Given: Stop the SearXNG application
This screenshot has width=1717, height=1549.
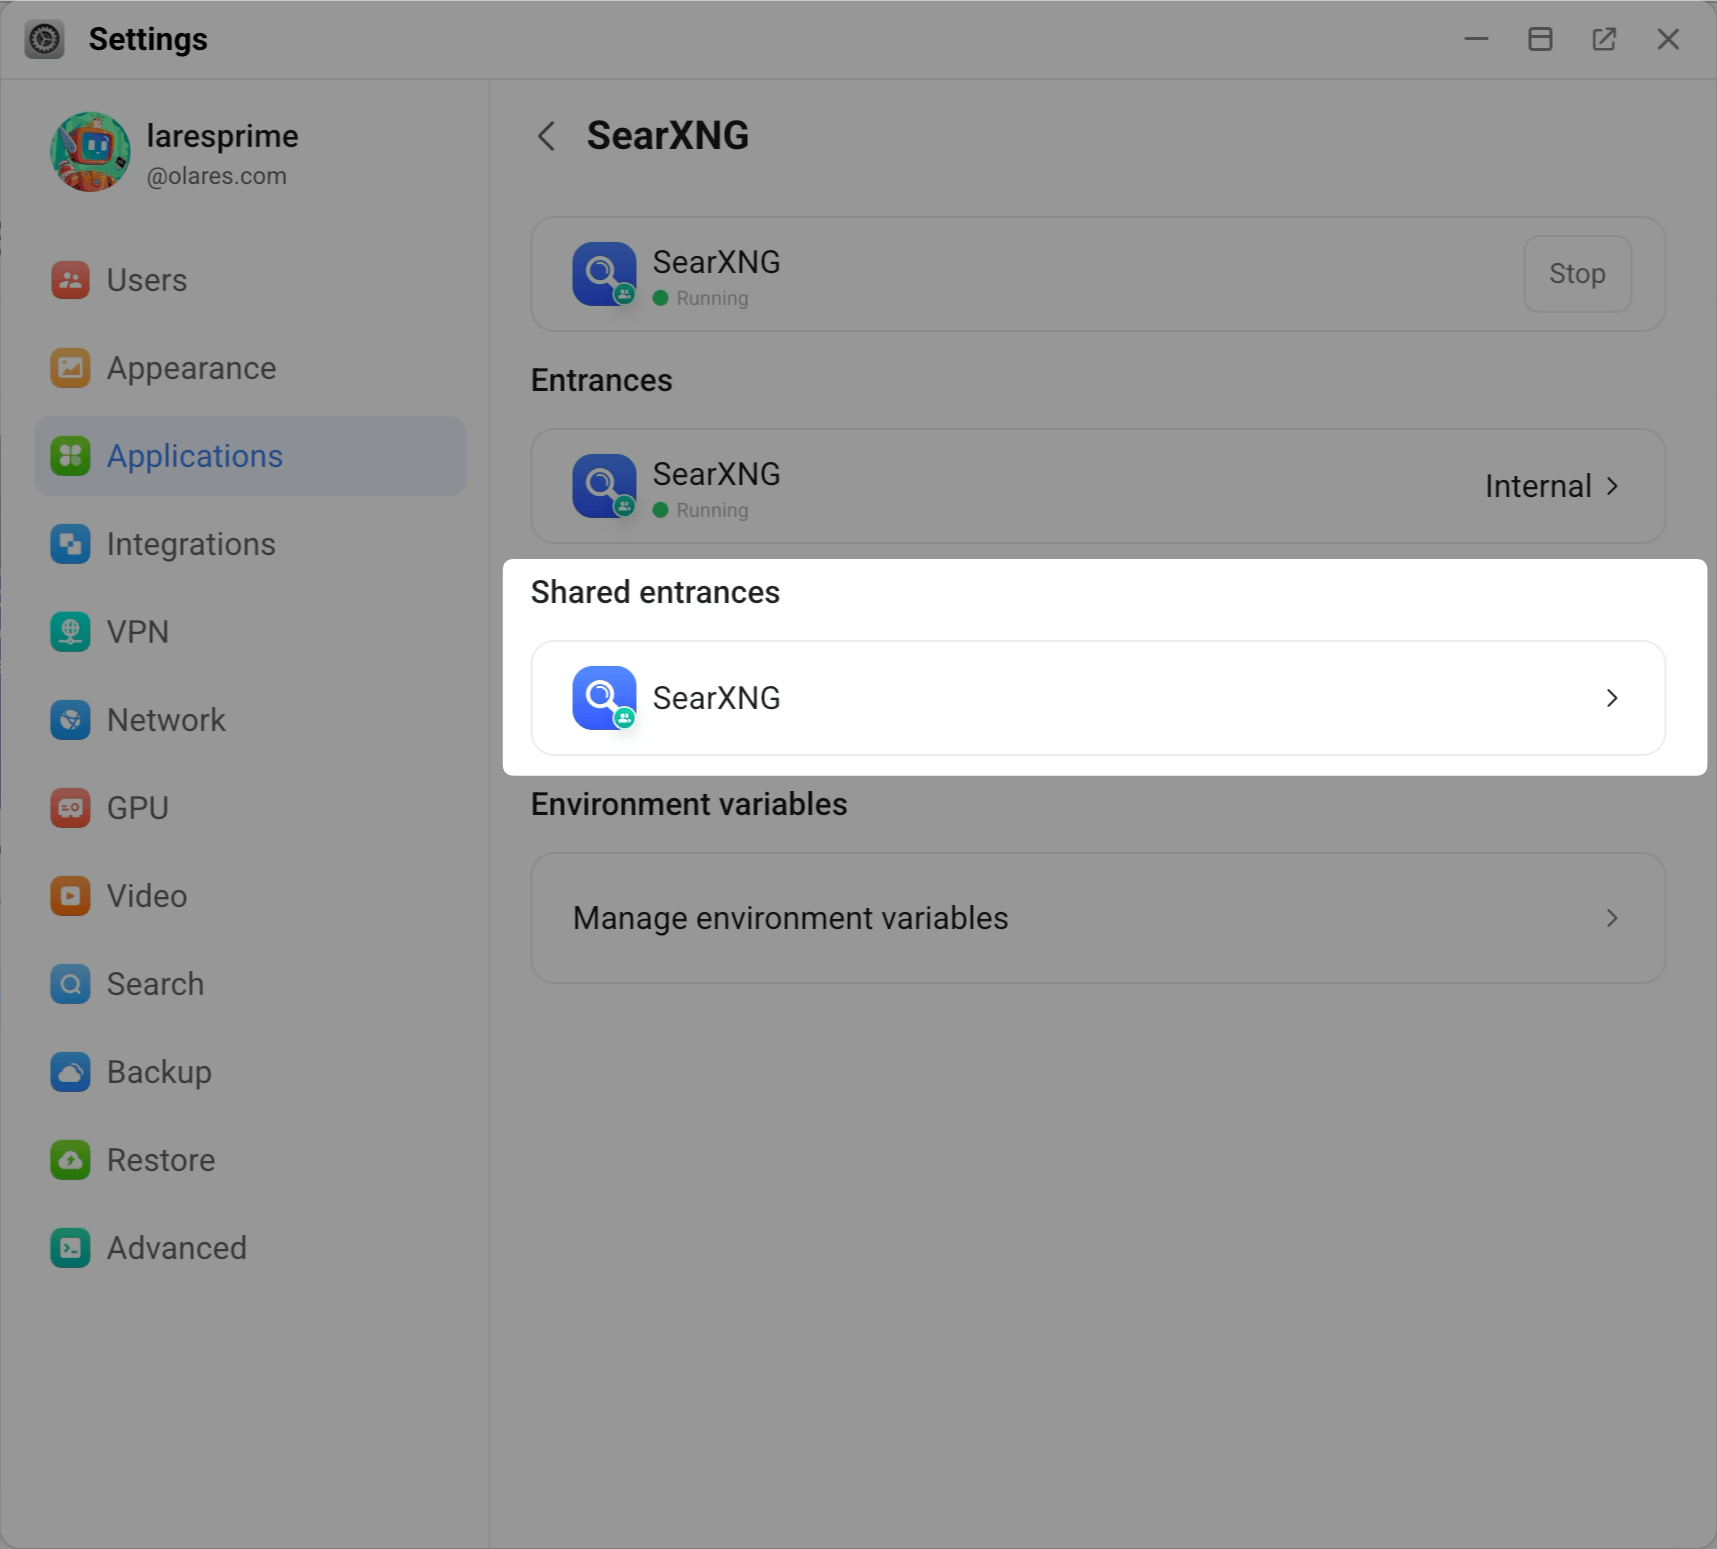Looking at the screenshot, I should (x=1577, y=274).
